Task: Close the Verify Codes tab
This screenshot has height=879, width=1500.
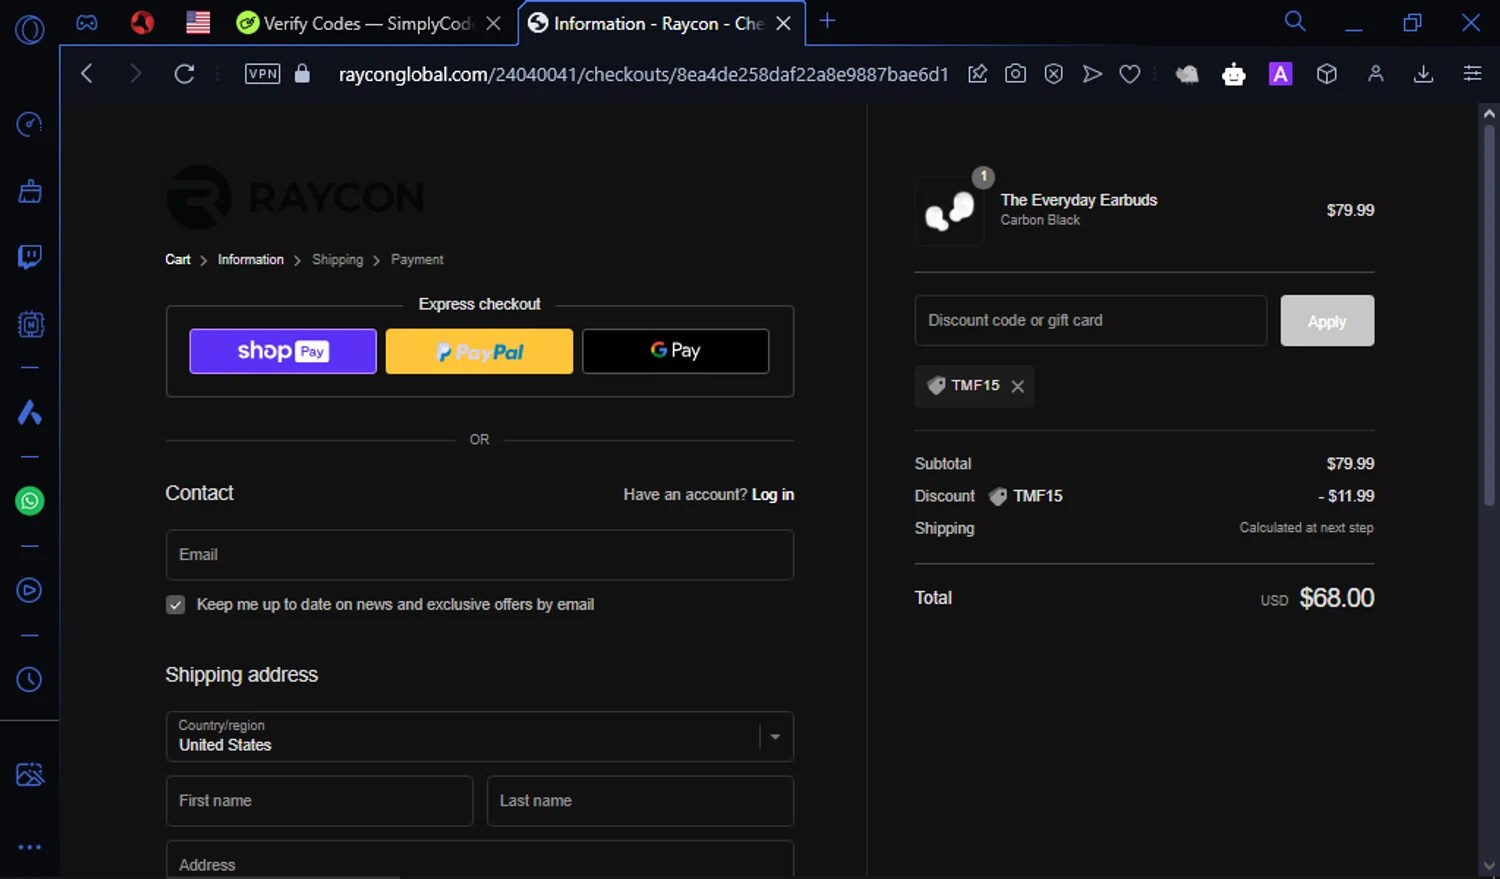Action: point(493,23)
